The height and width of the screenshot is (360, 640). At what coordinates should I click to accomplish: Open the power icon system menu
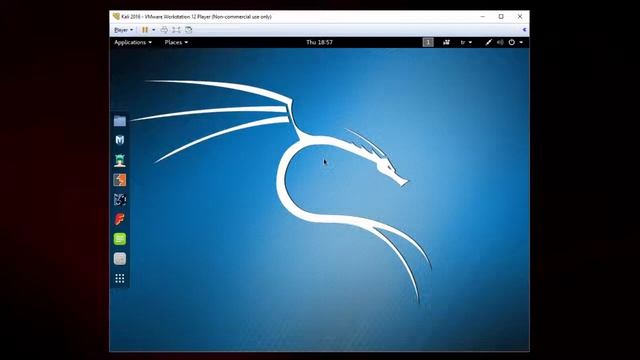[511, 42]
